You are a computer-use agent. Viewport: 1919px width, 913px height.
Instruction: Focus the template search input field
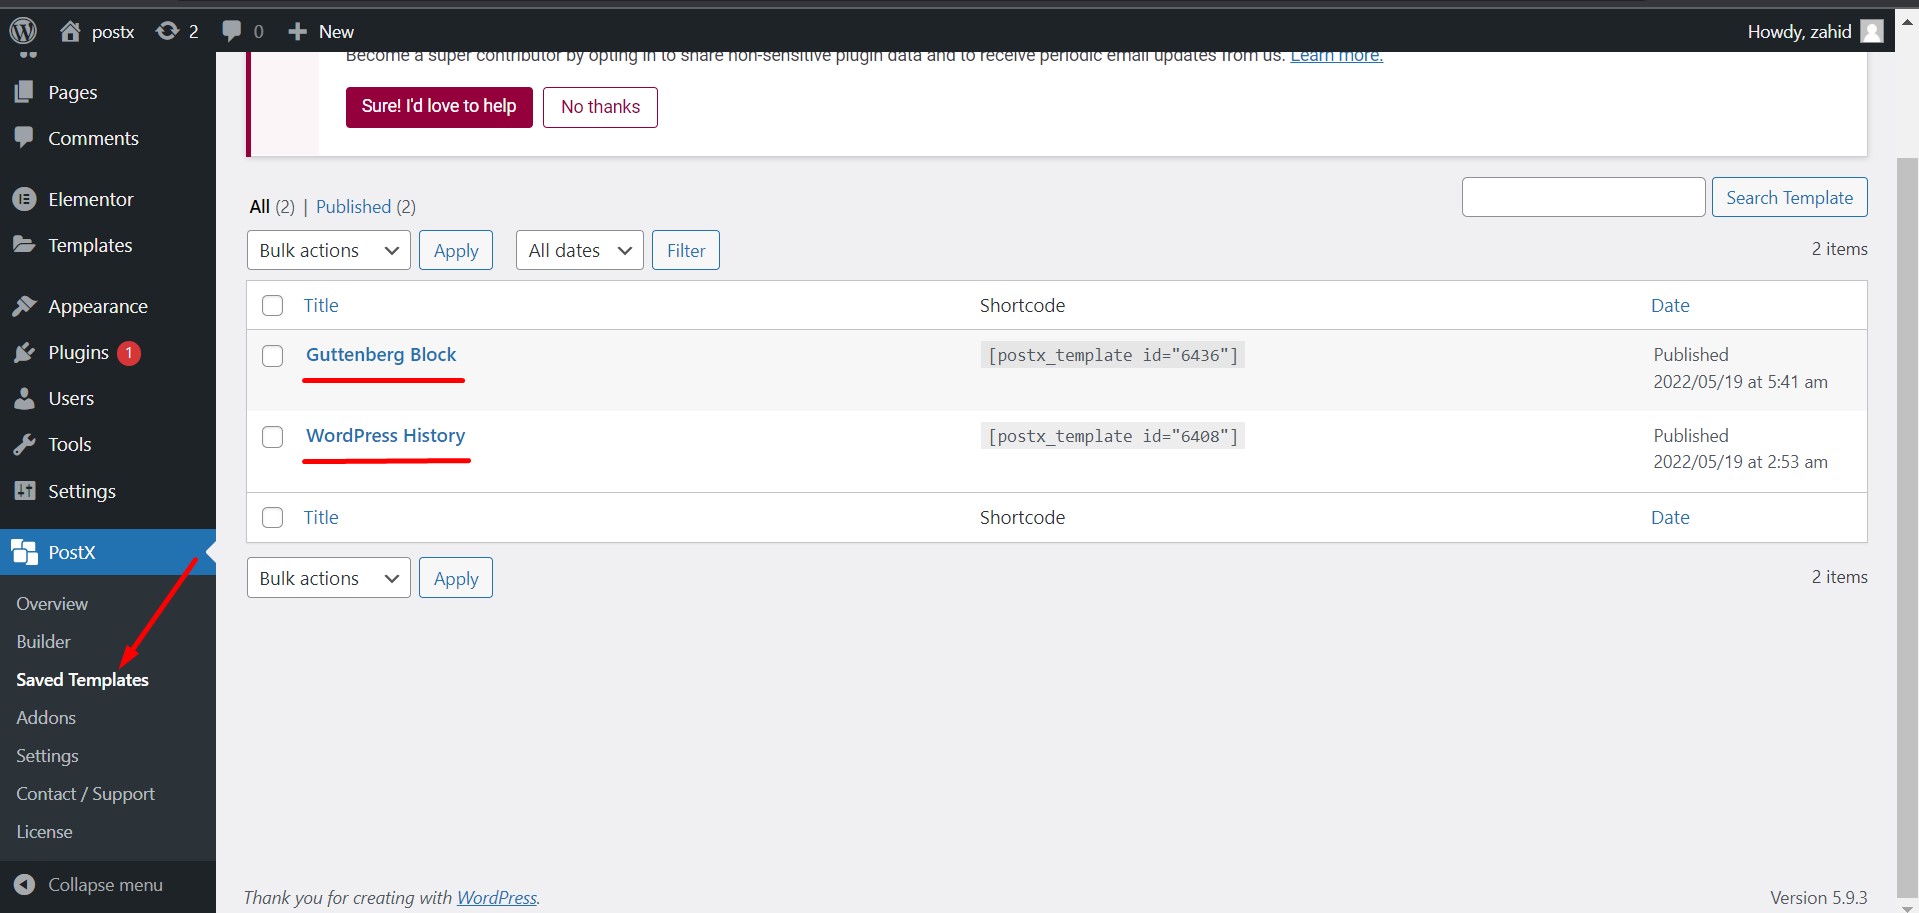[1583, 197]
